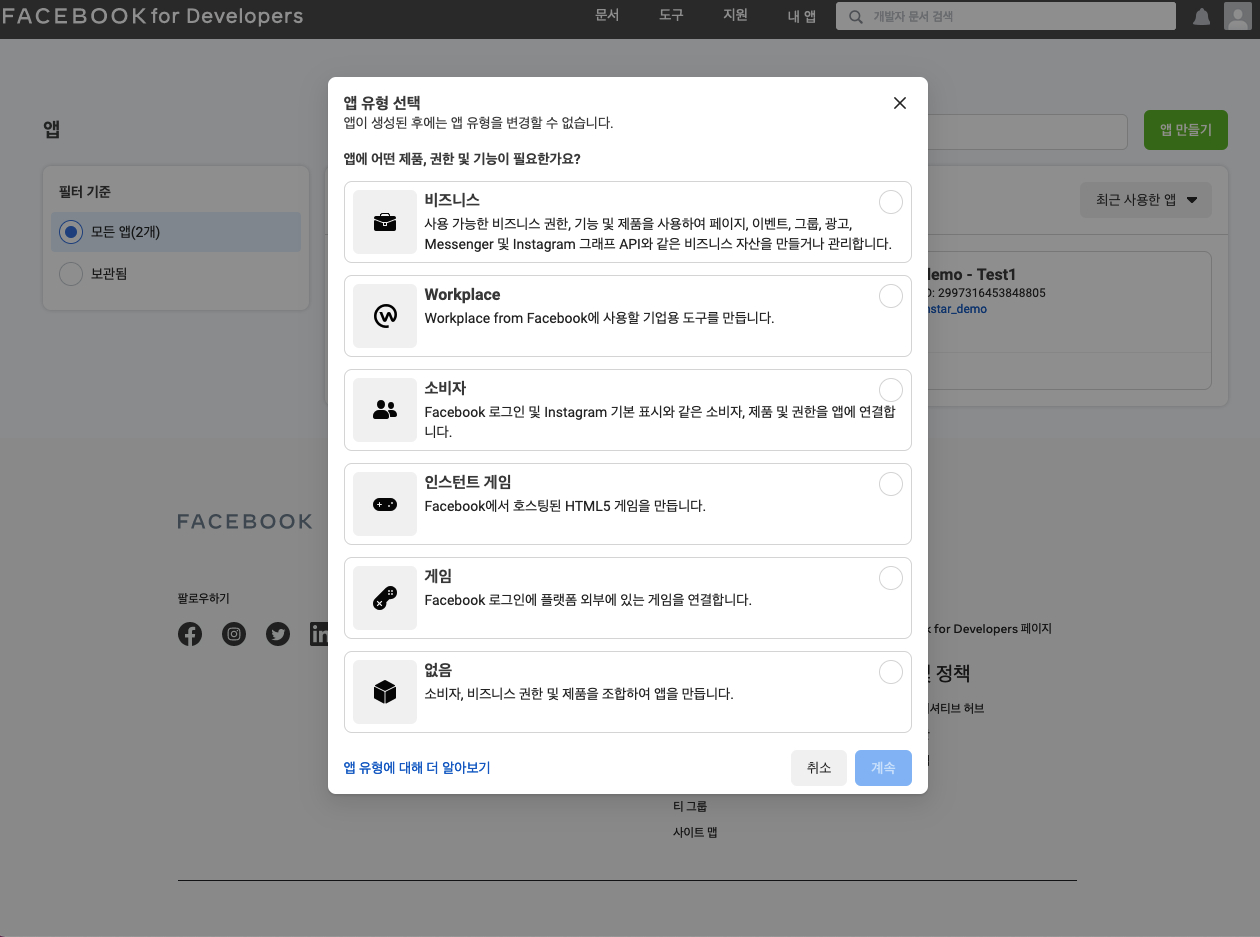Select the 없음 radio button
This screenshot has height=937, width=1260.
(x=890, y=672)
